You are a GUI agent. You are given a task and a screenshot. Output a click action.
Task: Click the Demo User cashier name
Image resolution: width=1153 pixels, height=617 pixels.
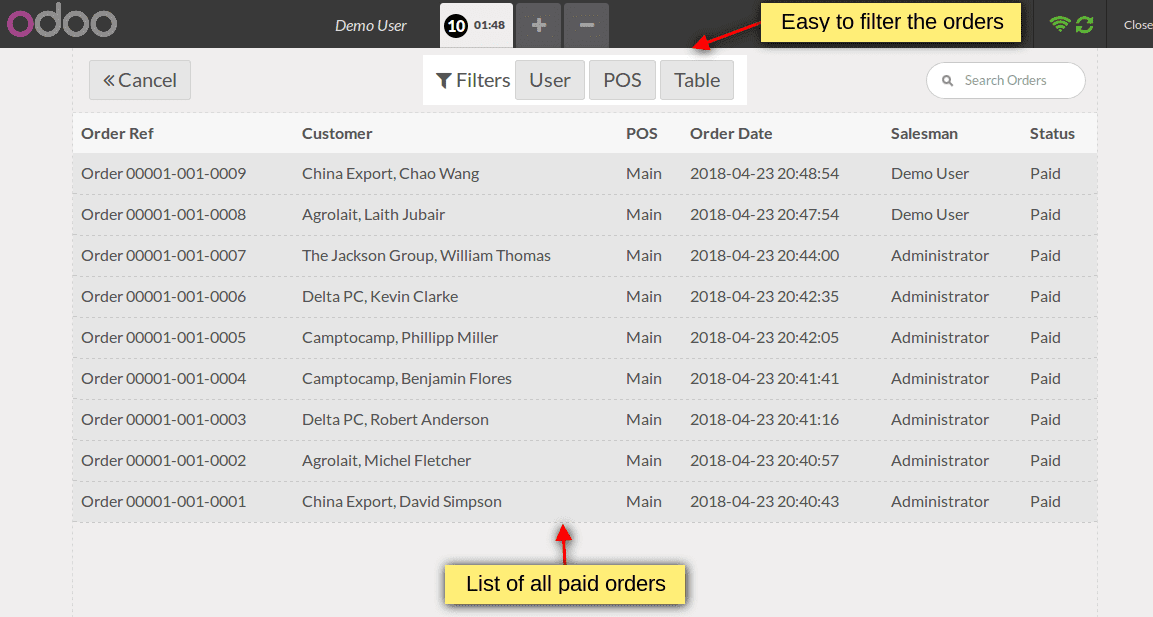pos(371,25)
